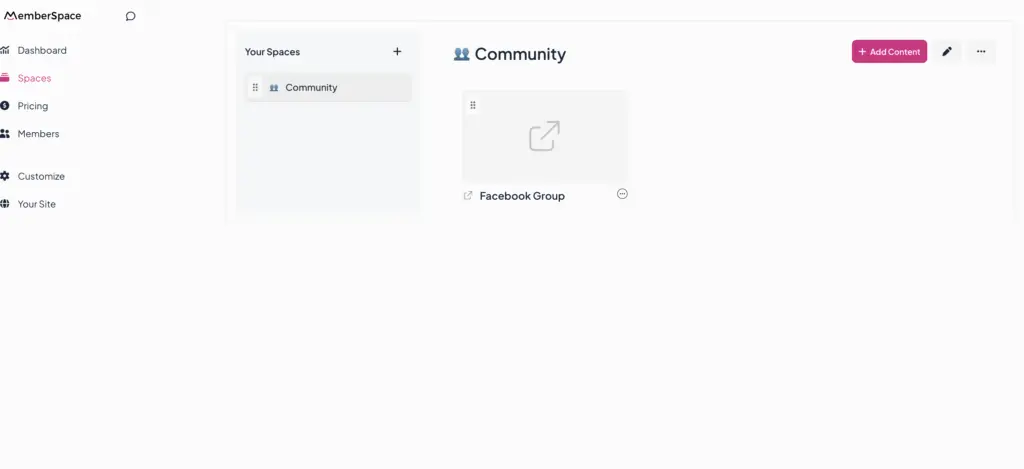Click the Facebook Group title
The width and height of the screenshot is (1024, 469).
pos(522,196)
